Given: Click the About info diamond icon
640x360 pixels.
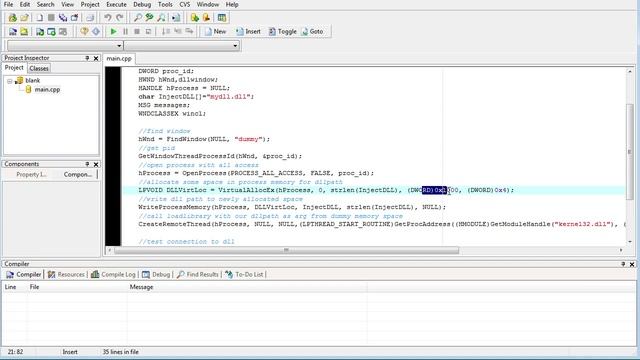Looking at the screenshot, I should coord(96,31).
